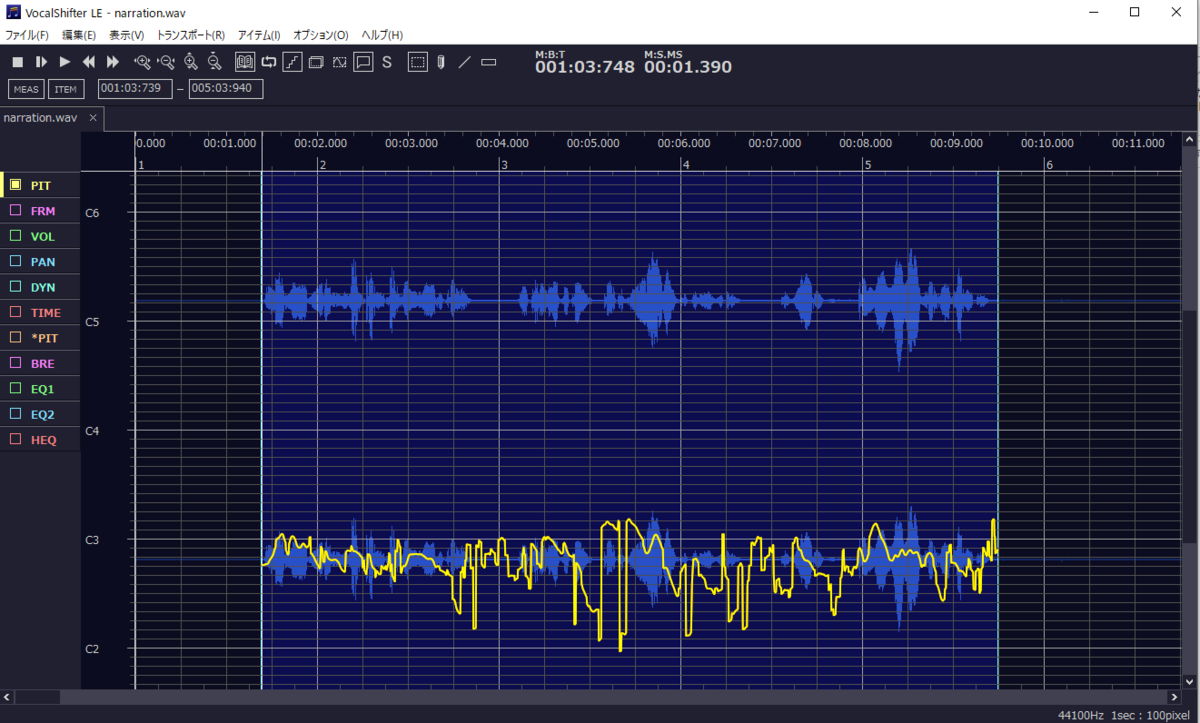
Task: Close the narration.wav tab
Action: tap(93, 118)
